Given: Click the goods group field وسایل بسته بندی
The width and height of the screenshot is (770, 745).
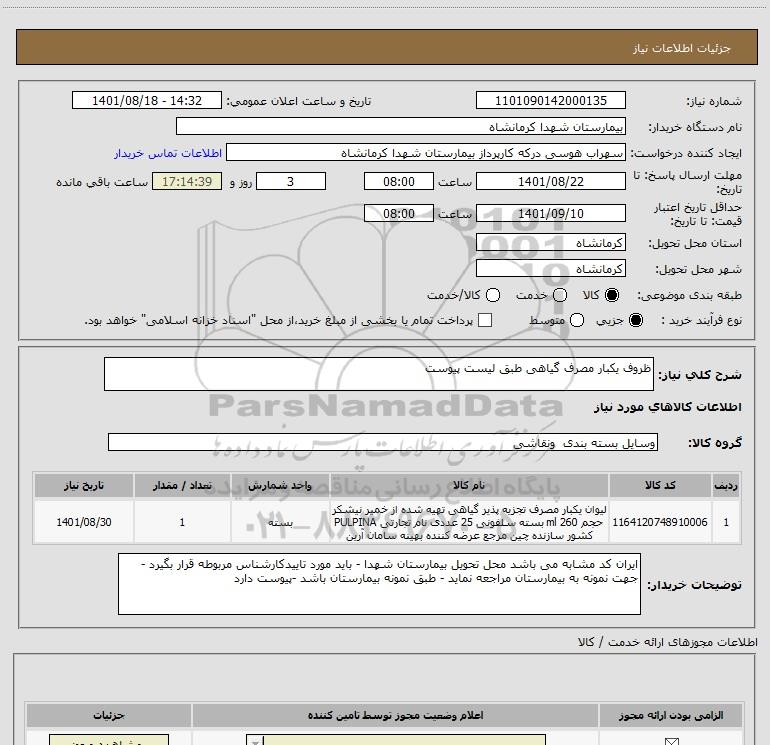Looking at the screenshot, I should point(383,442).
